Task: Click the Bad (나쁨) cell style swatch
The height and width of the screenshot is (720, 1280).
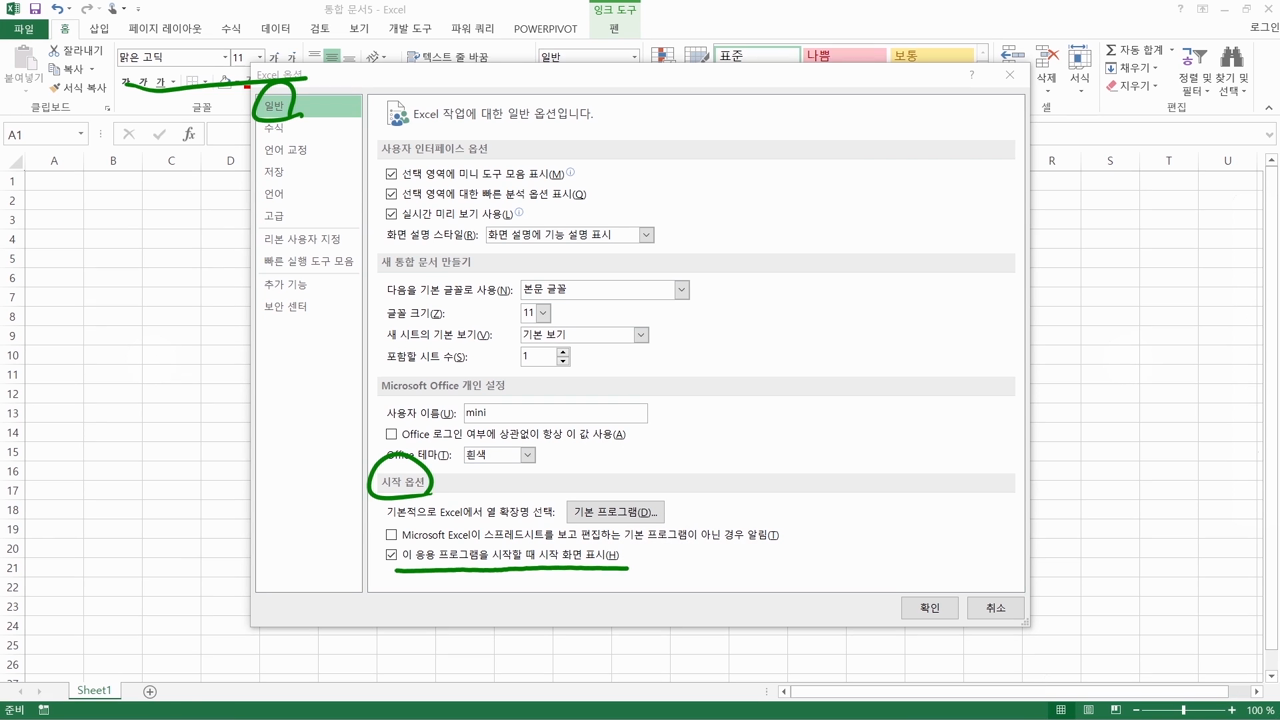Action: [844, 57]
